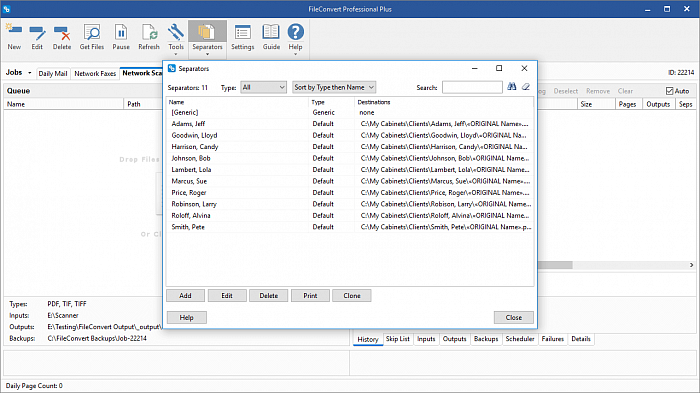Image resolution: width=700 pixels, height=393 pixels.
Task: Expand the Separators toolbar dropdown arrow
Action: [x=207, y=54]
